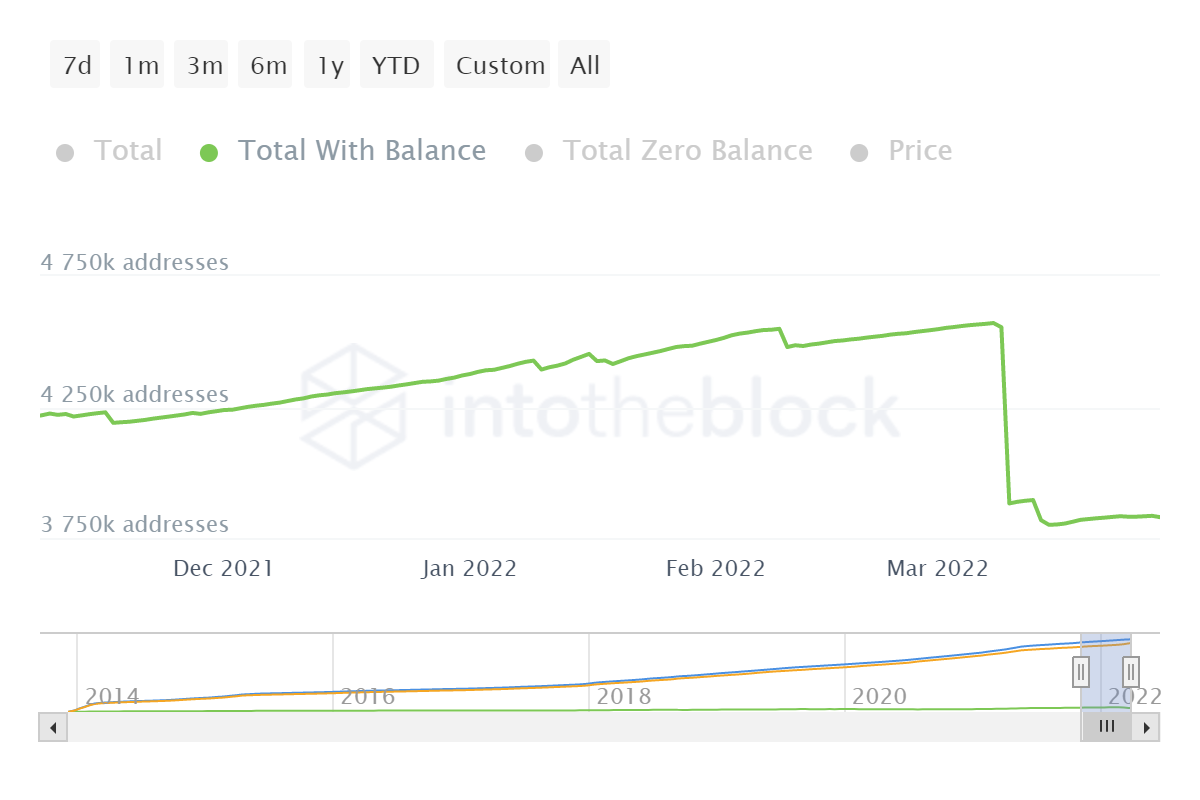The width and height of the screenshot is (1200, 800).
Task: Click the green Total With Balance dot
Action: 208,152
